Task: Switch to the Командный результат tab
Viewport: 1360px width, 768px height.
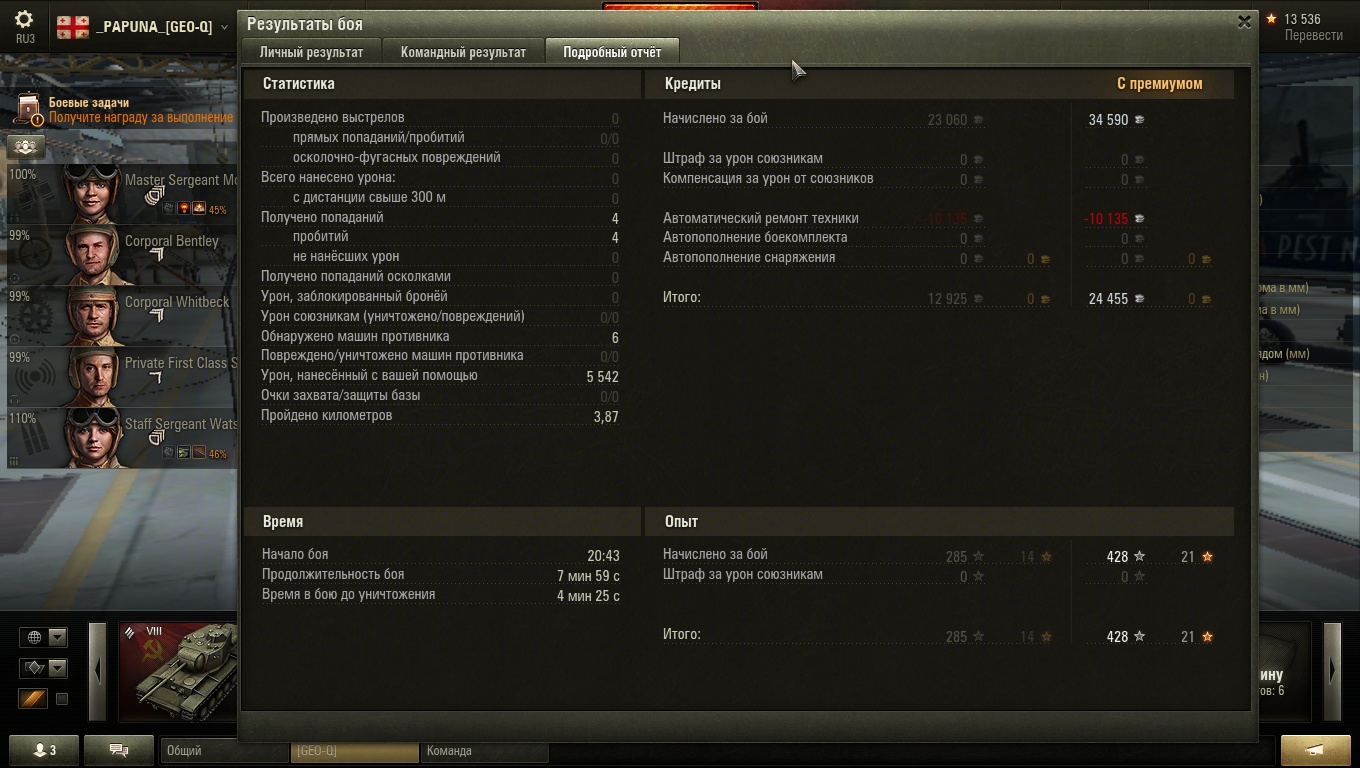Action: click(463, 52)
